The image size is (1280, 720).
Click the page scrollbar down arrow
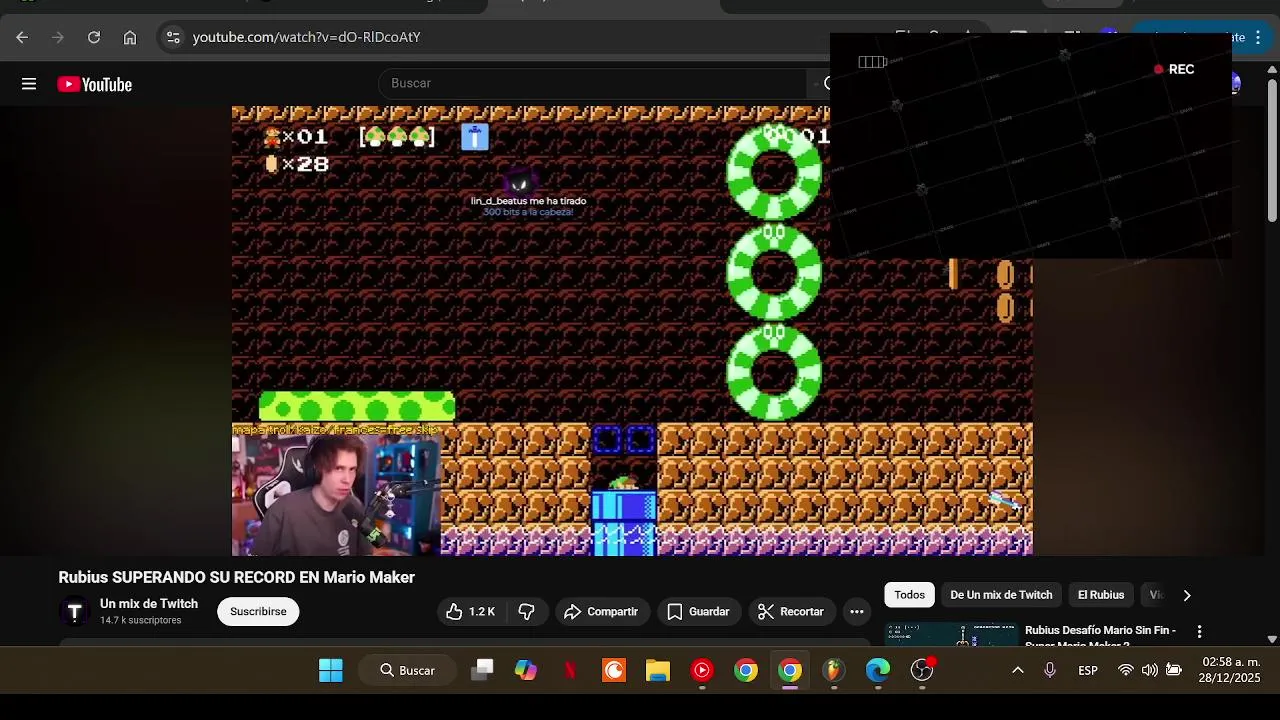click(1272, 639)
